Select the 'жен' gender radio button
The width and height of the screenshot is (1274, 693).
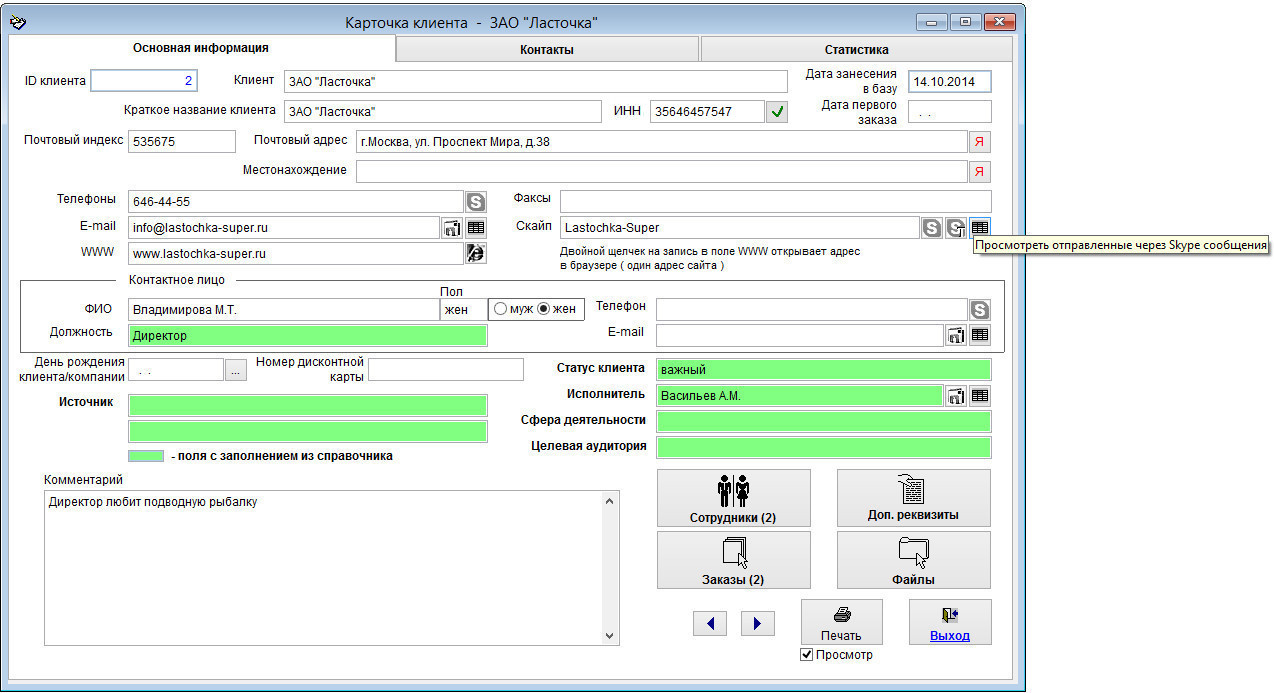click(544, 309)
